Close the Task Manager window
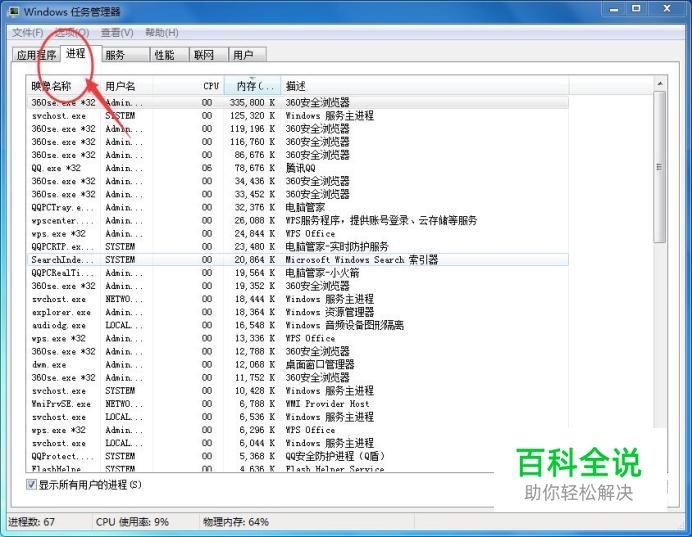The image size is (692, 537). [x=667, y=9]
